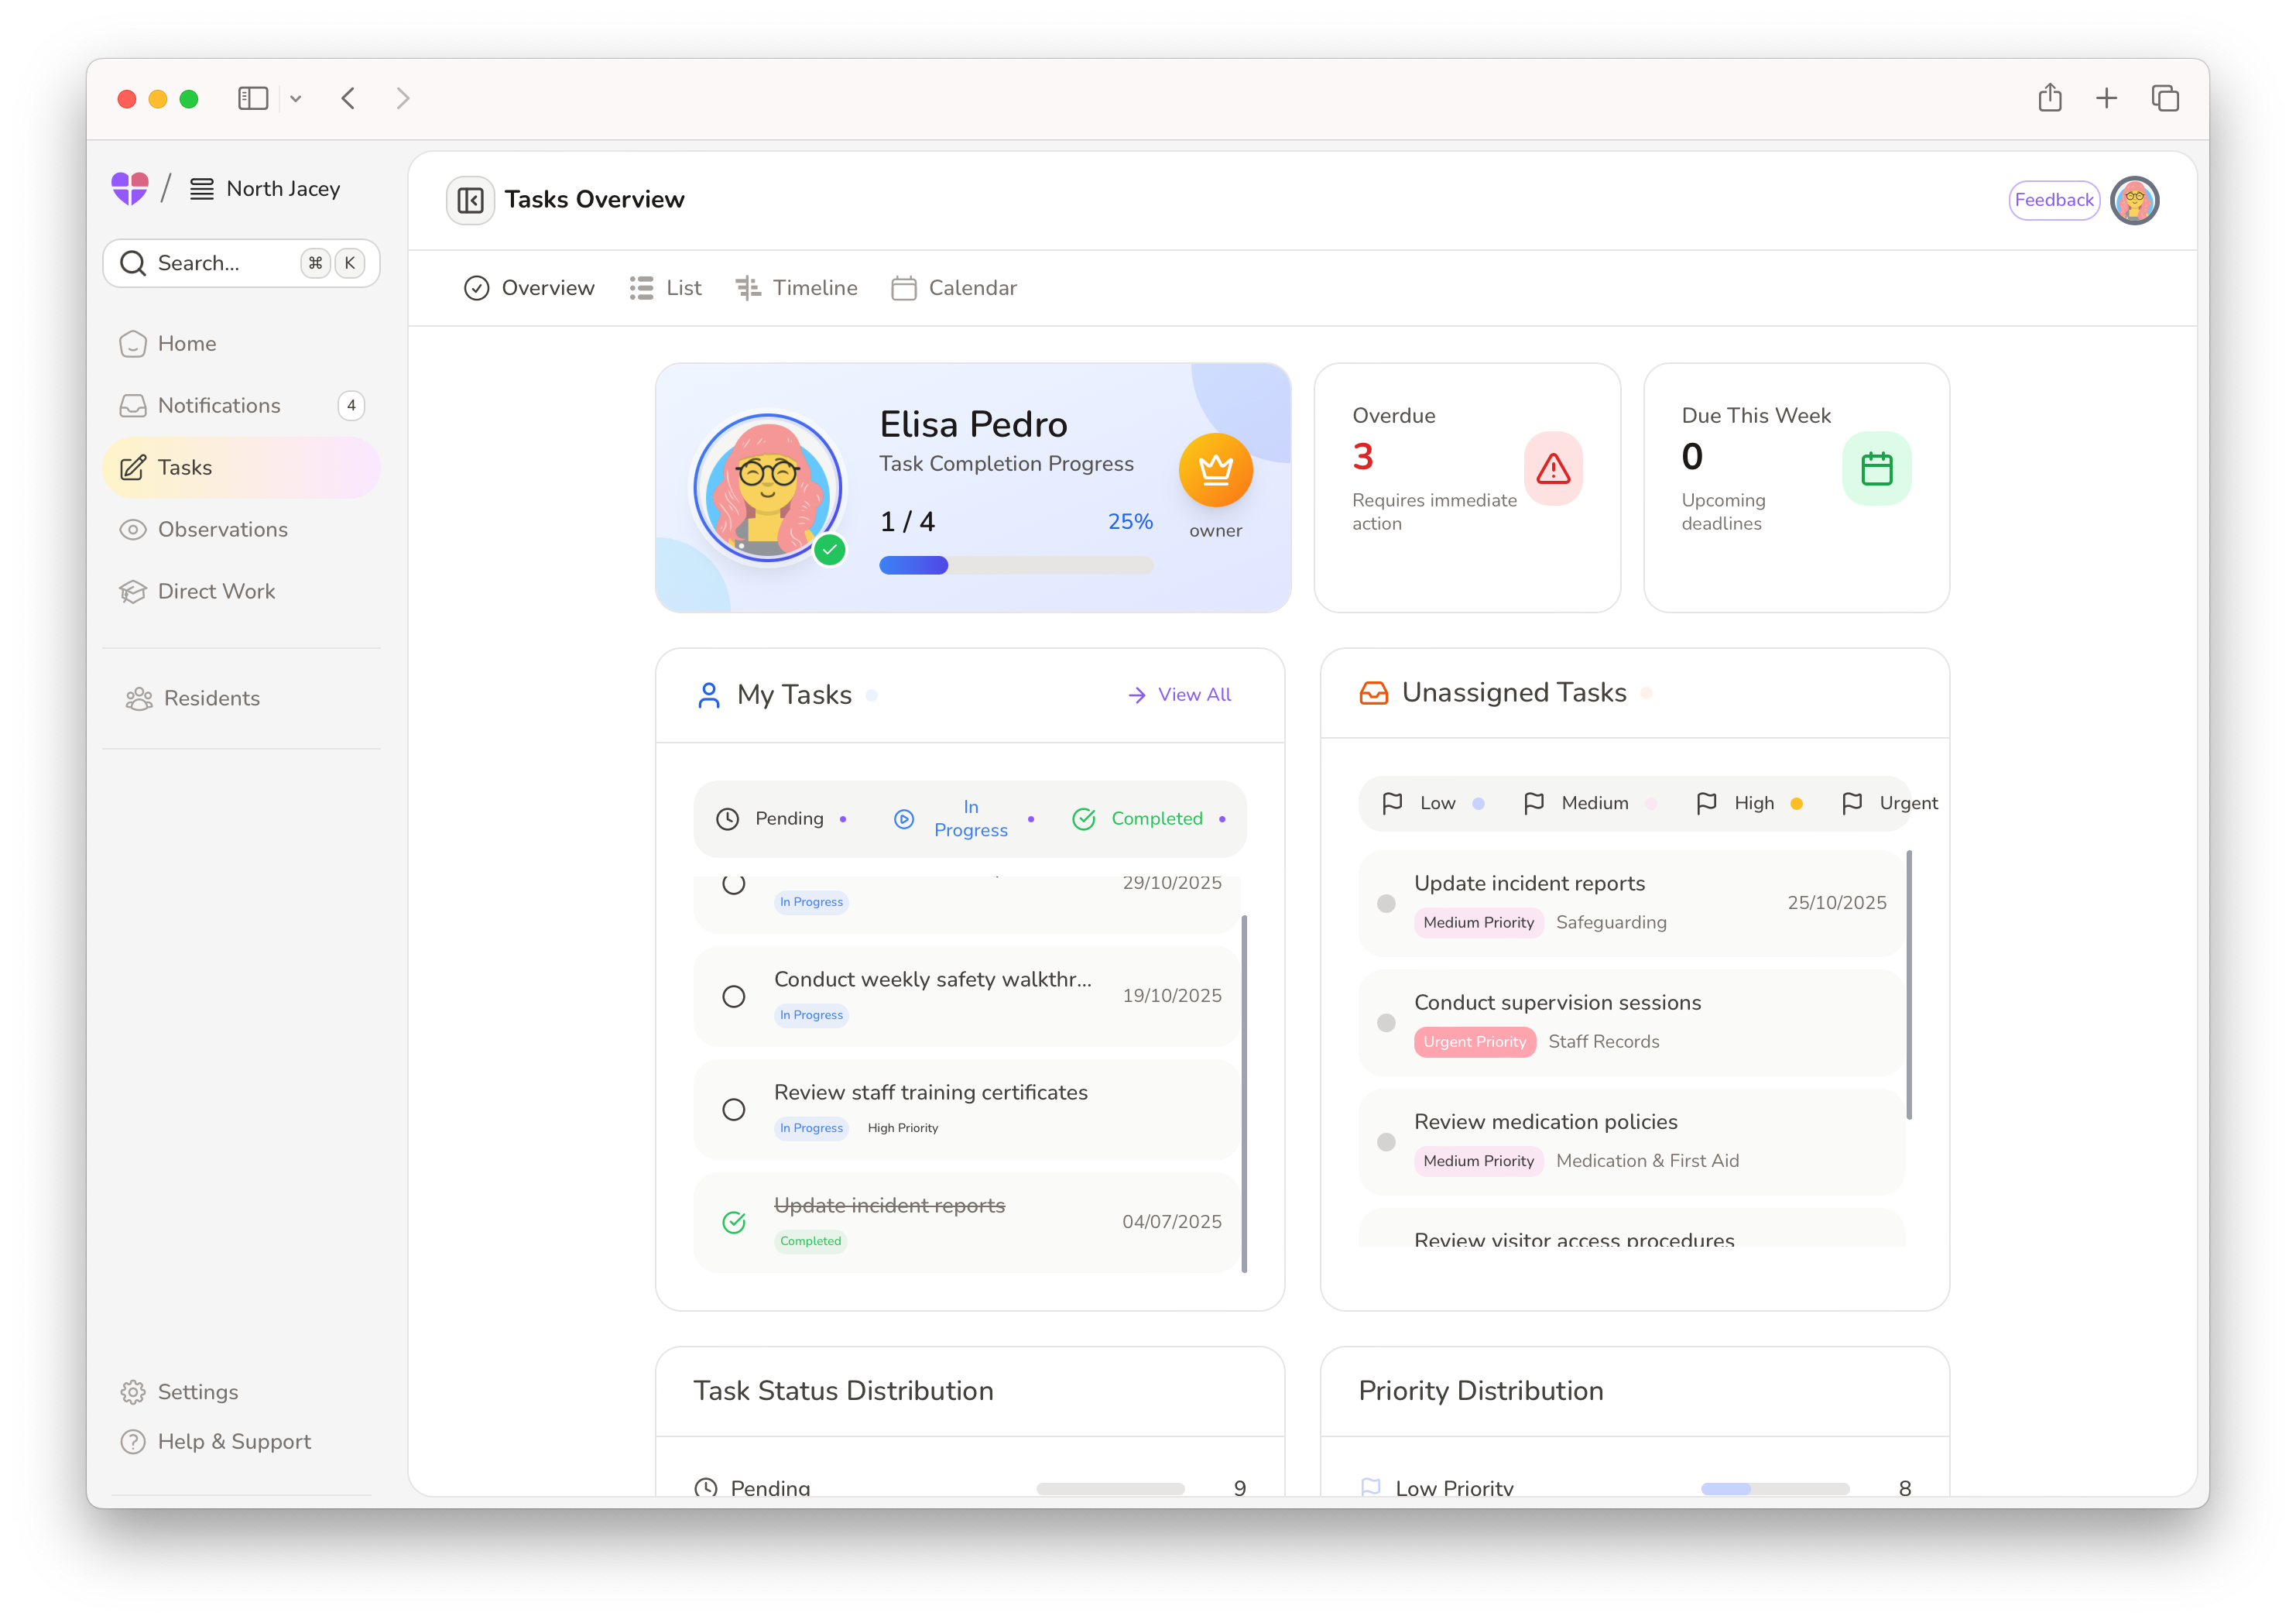Image resolution: width=2296 pixels, height=1623 pixels.
Task: Click the browser share icon
Action: 2049,98
